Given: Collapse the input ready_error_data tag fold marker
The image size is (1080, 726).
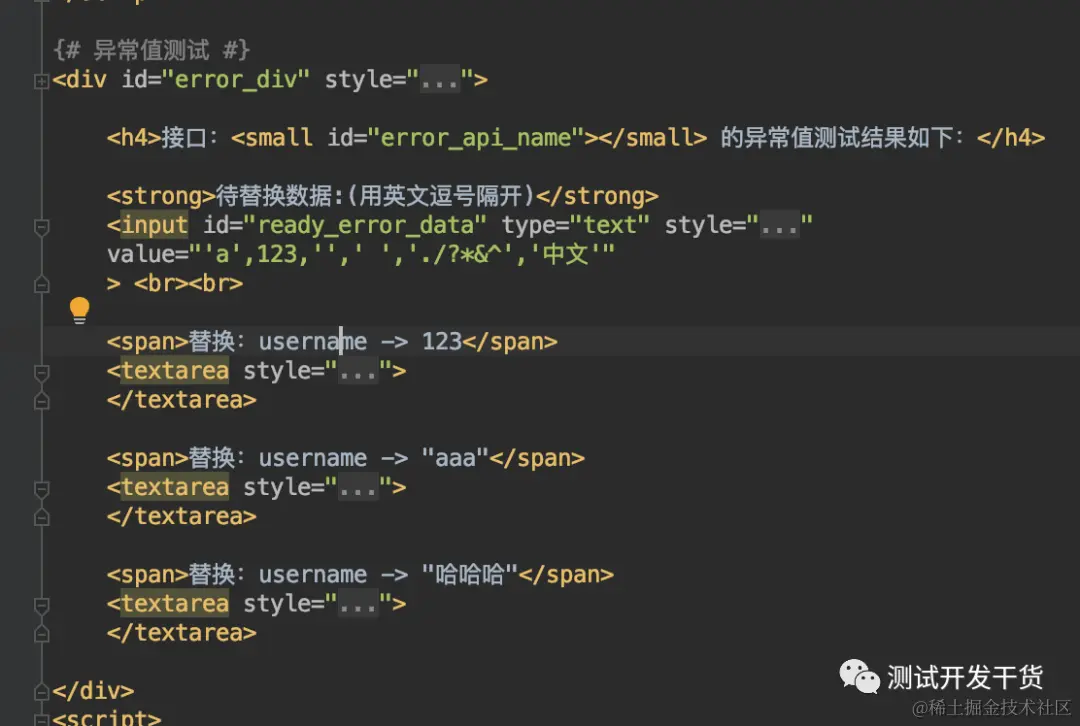Looking at the screenshot, I should [x=41, y=227].
